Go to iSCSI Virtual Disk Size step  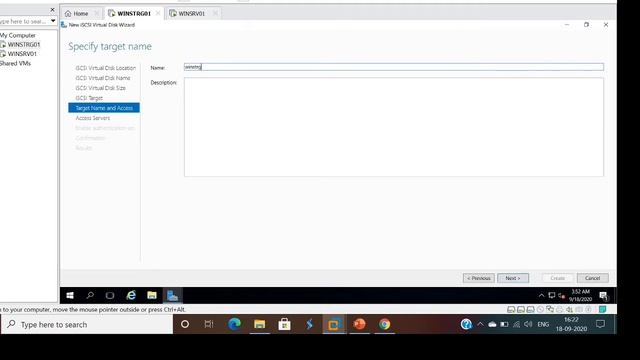(x=100, y=88)
